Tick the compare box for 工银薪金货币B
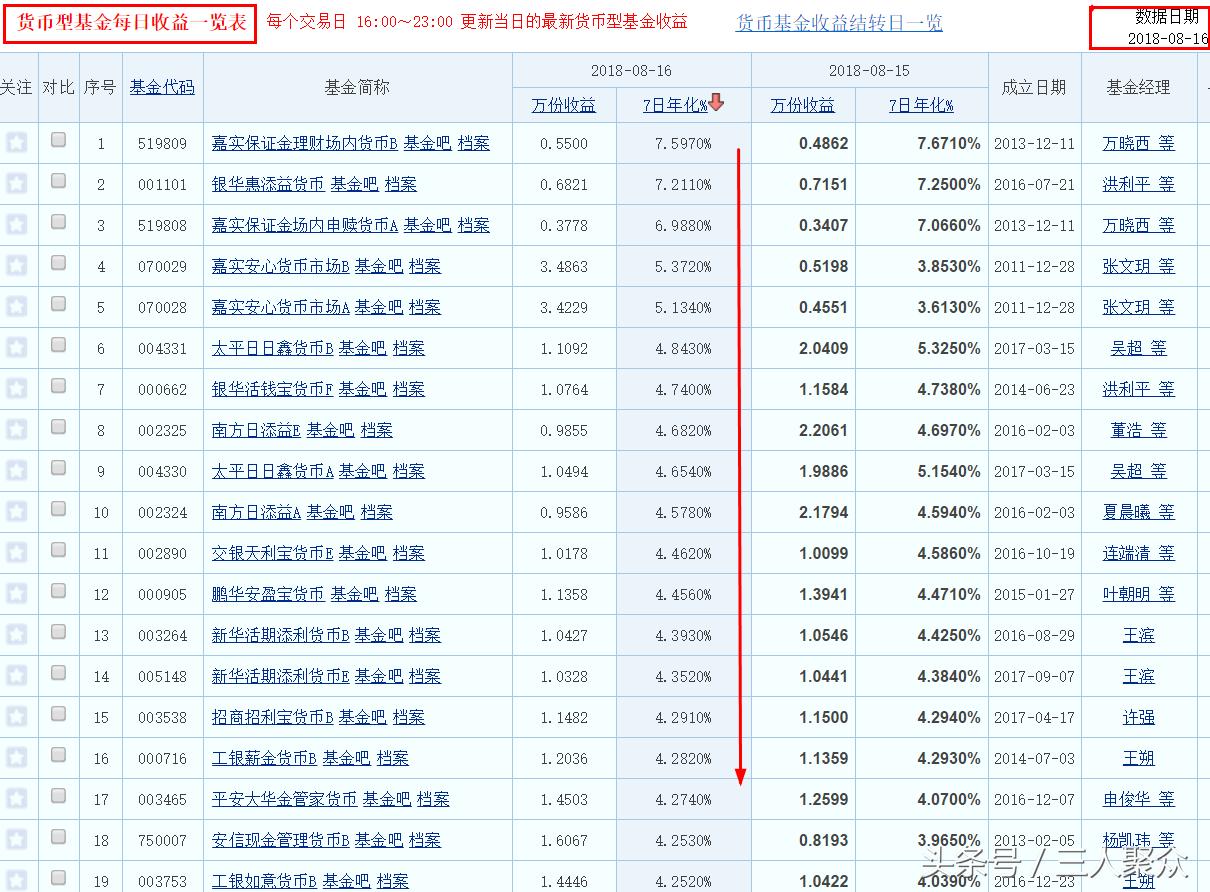This screenshot has height=892, width=1210. point(58,758)
